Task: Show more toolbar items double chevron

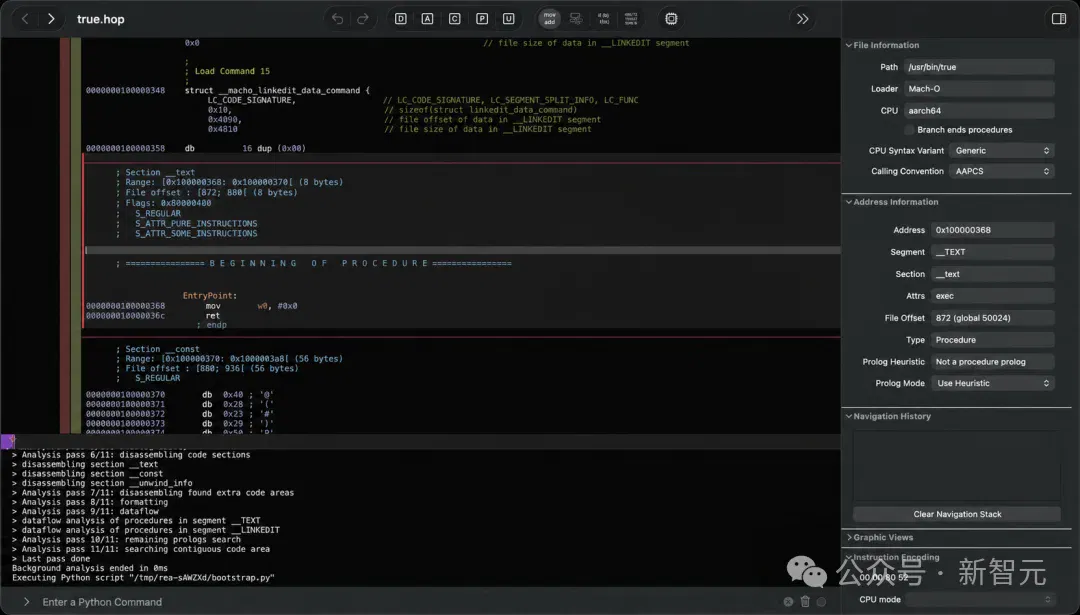Action: tap(802, 19)
